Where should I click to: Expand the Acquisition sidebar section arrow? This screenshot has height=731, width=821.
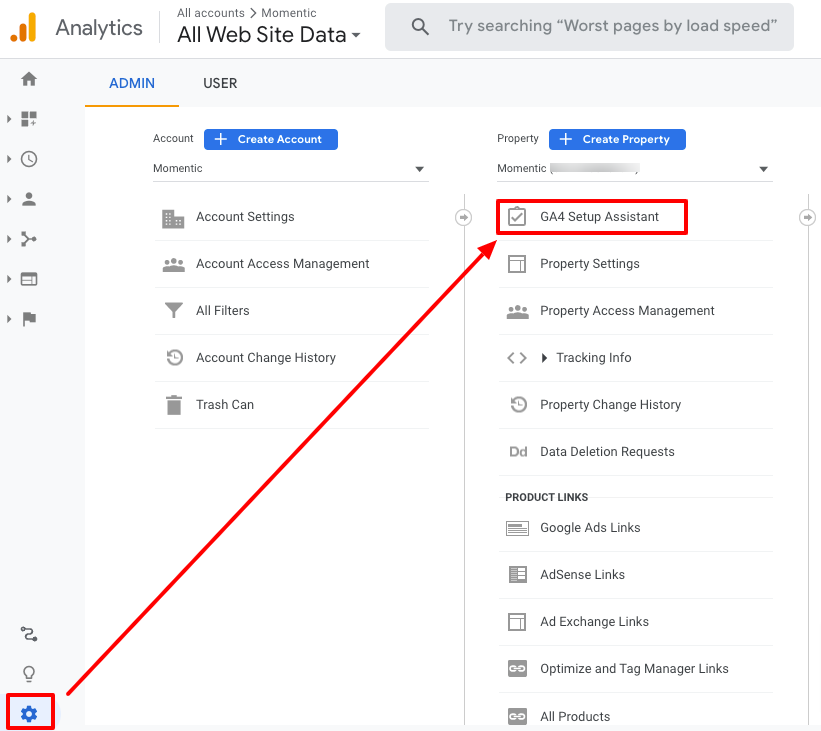(9, 239)
